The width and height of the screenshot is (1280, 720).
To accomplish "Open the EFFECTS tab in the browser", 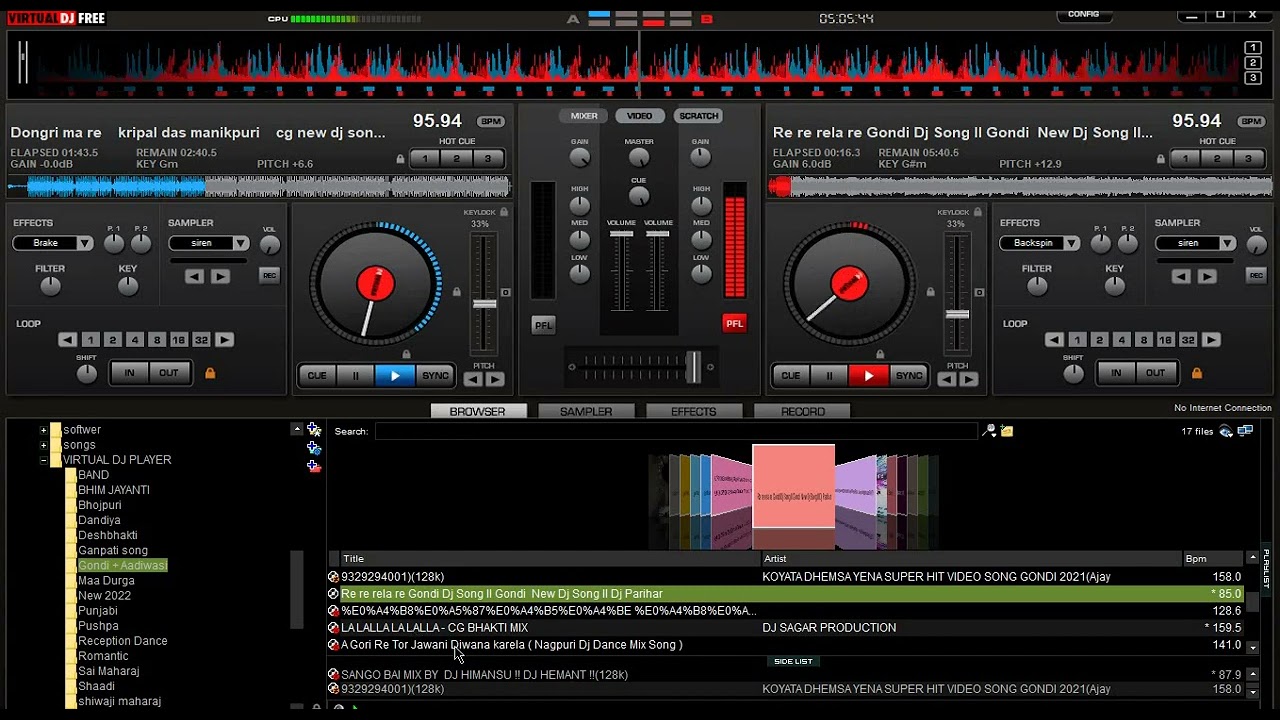I will pos(694,412).
